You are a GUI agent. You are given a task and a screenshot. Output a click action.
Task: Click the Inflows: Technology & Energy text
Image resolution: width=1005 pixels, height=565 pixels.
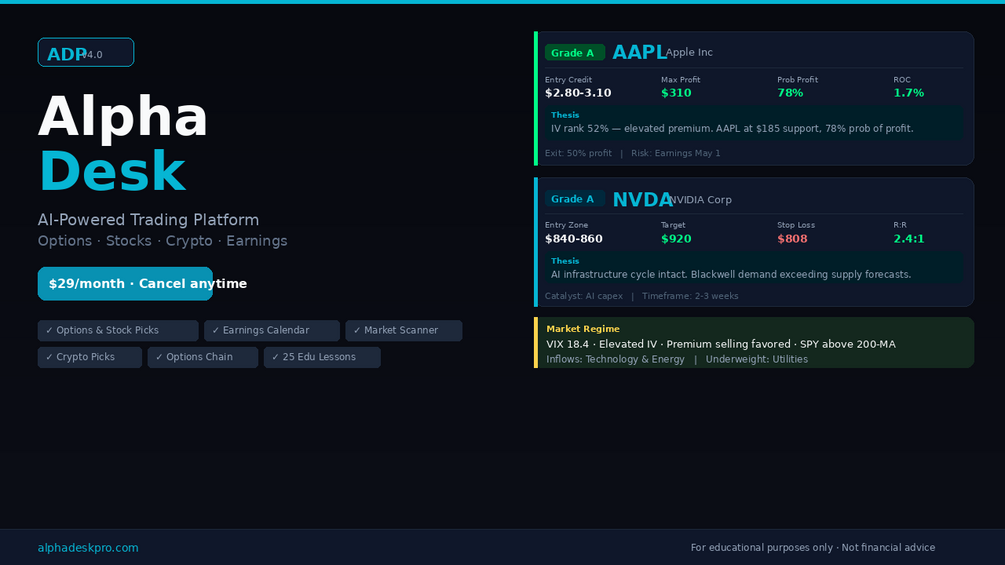point(615,359)
